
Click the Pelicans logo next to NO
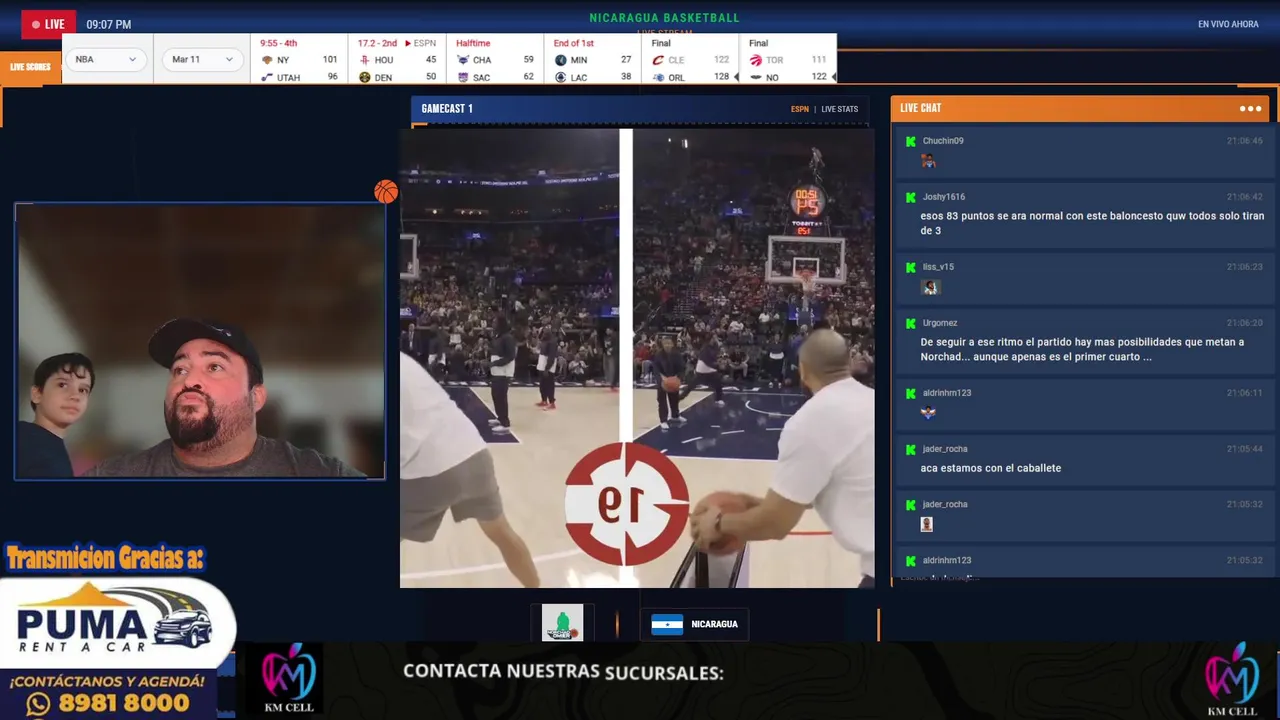click(x=756, y=77)
